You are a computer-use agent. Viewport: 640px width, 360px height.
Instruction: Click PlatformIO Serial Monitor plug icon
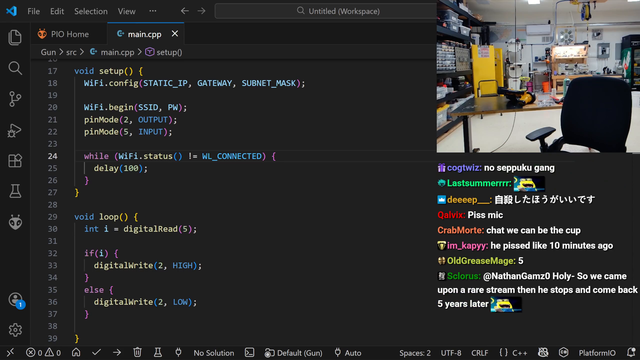coord(178,353)
